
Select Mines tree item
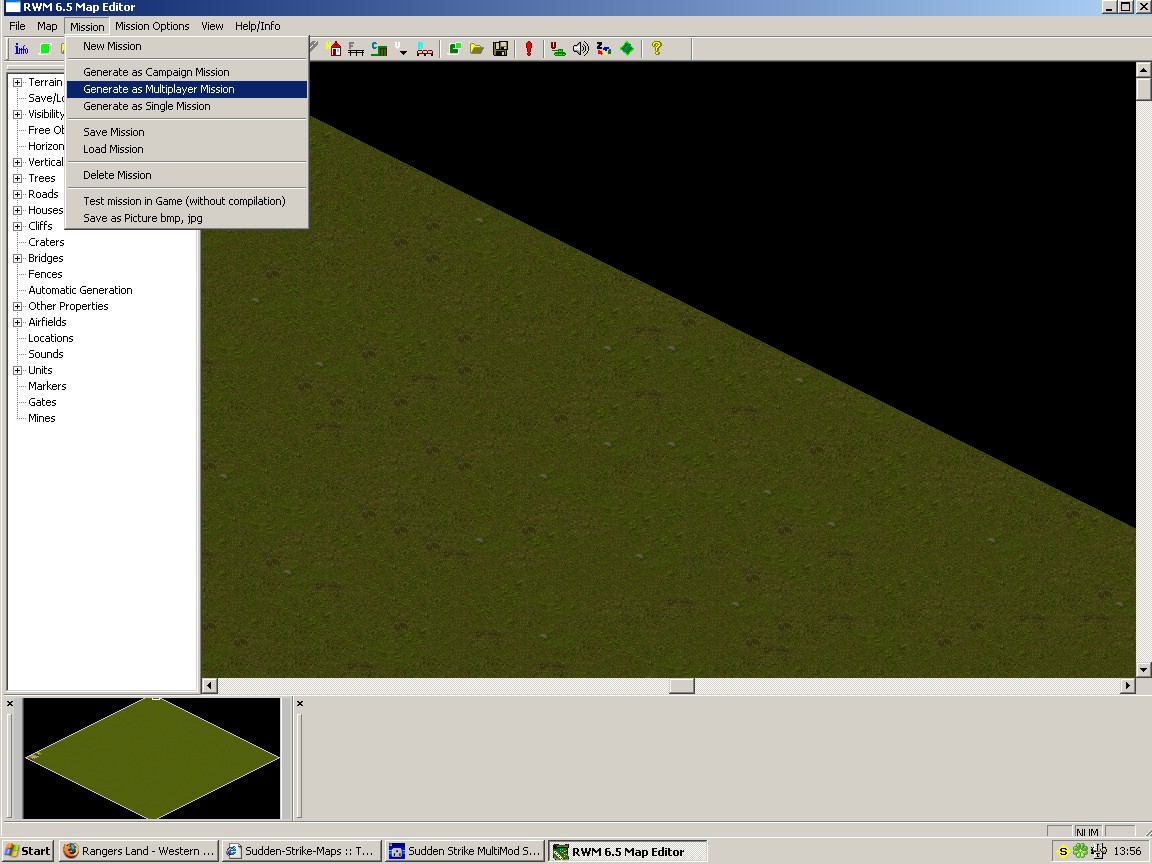42,418
